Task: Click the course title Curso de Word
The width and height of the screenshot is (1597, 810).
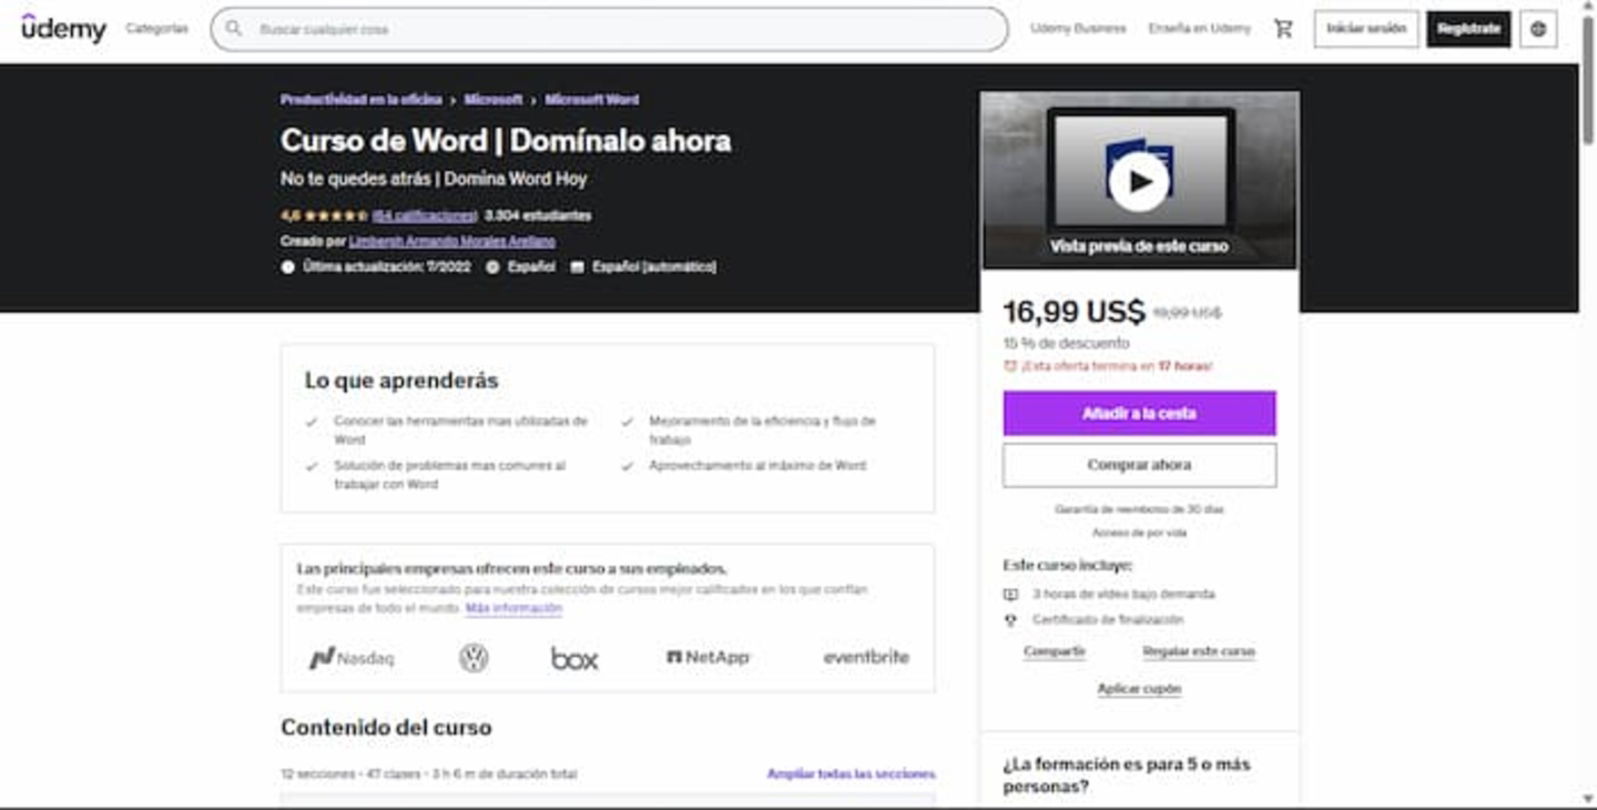Action: (x=506, y=141)
